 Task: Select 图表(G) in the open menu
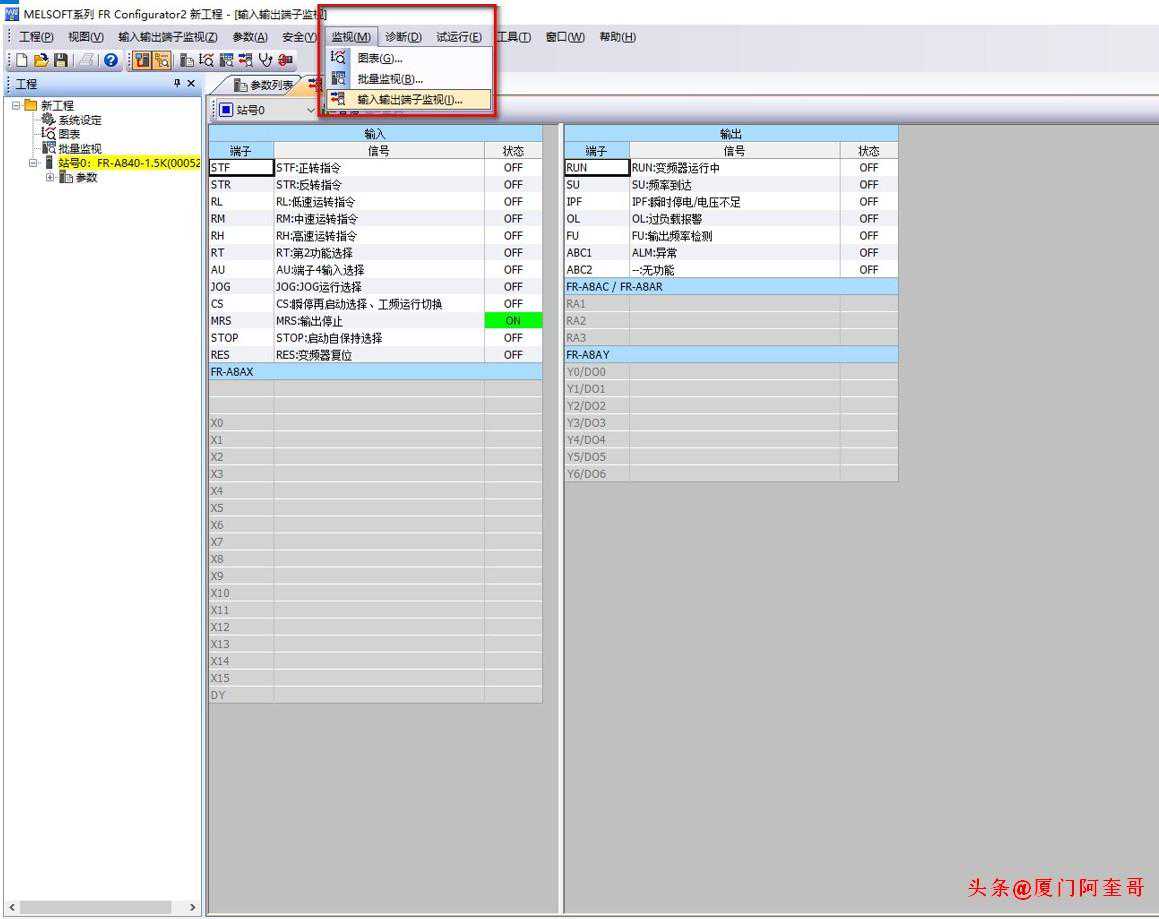coord(379,59)
